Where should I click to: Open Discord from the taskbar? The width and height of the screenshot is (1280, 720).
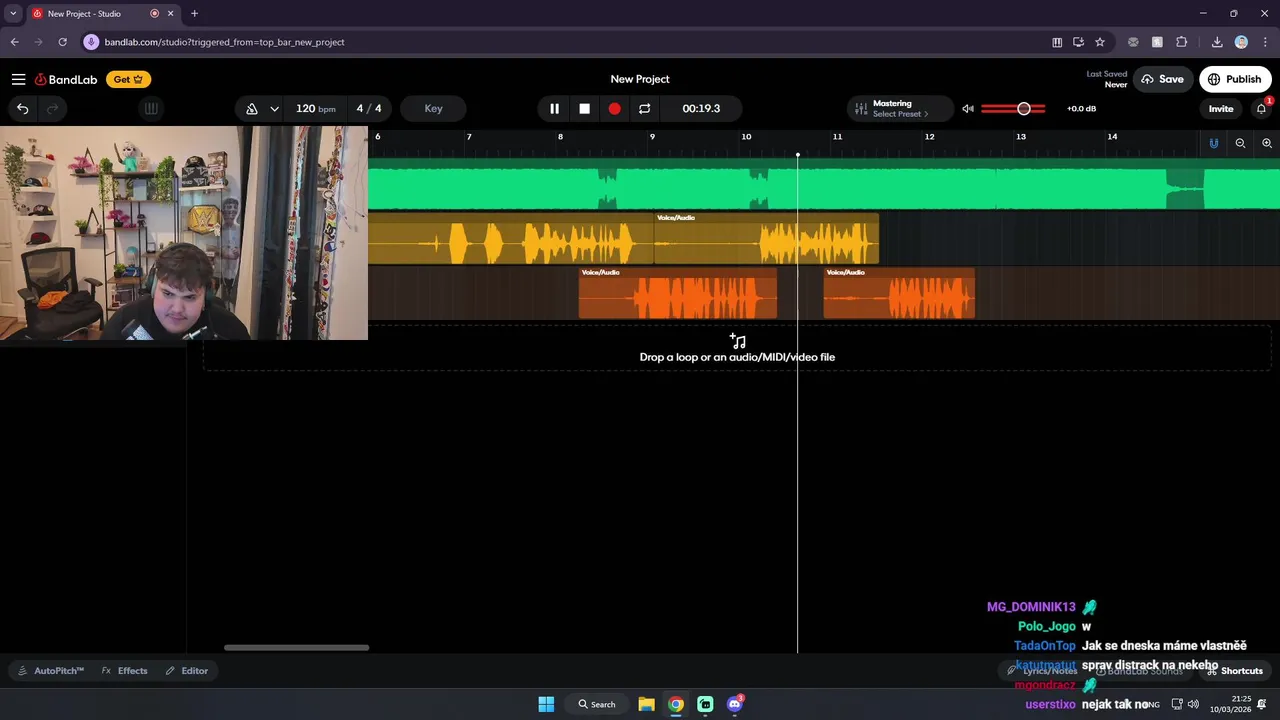click(735, 704)
